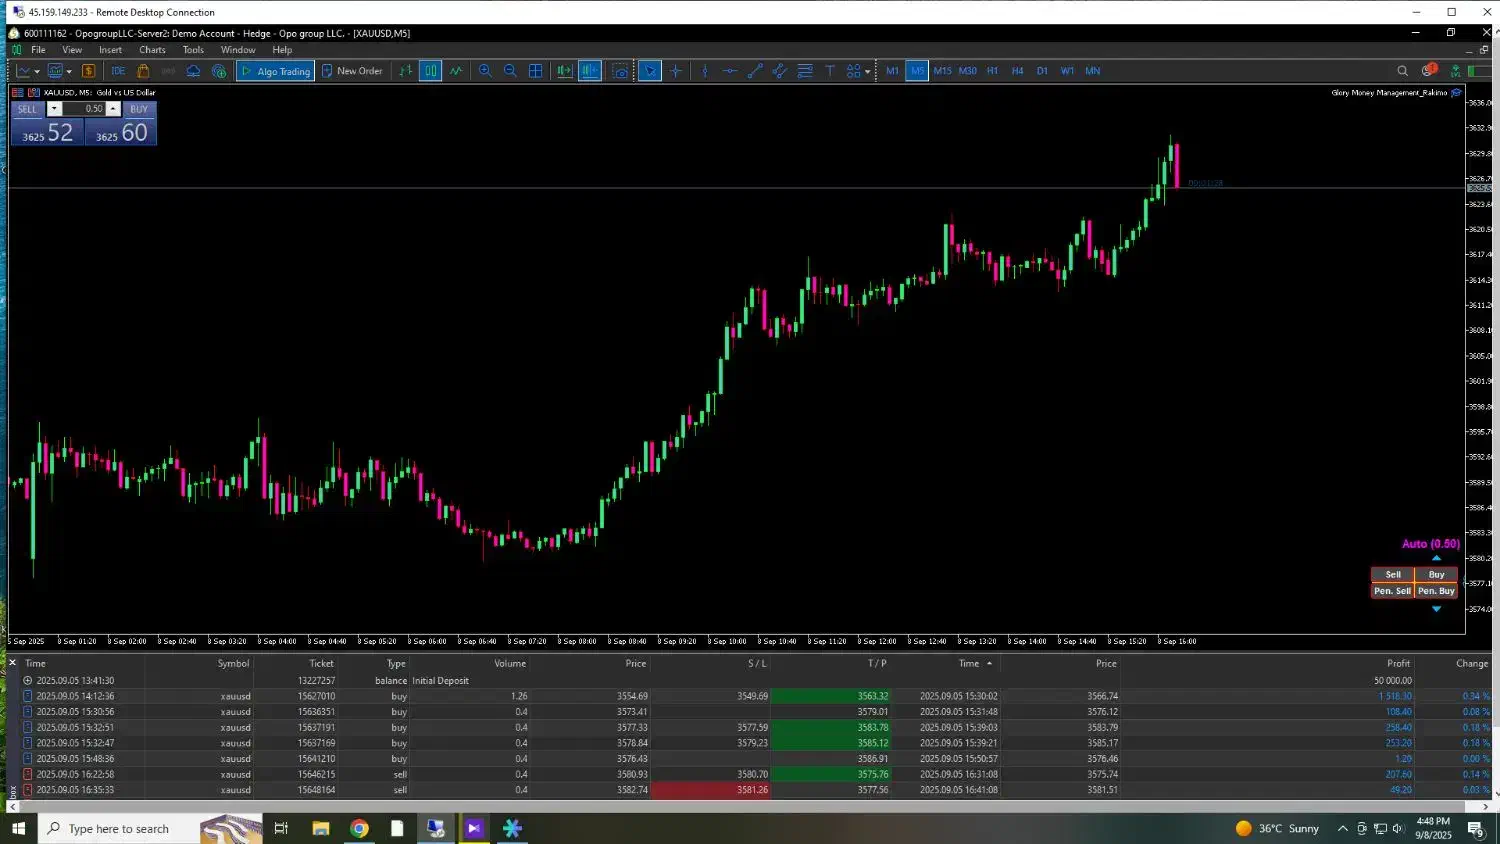
Task: Switch chart to line chart view
Action: click(x=456, y=71)
